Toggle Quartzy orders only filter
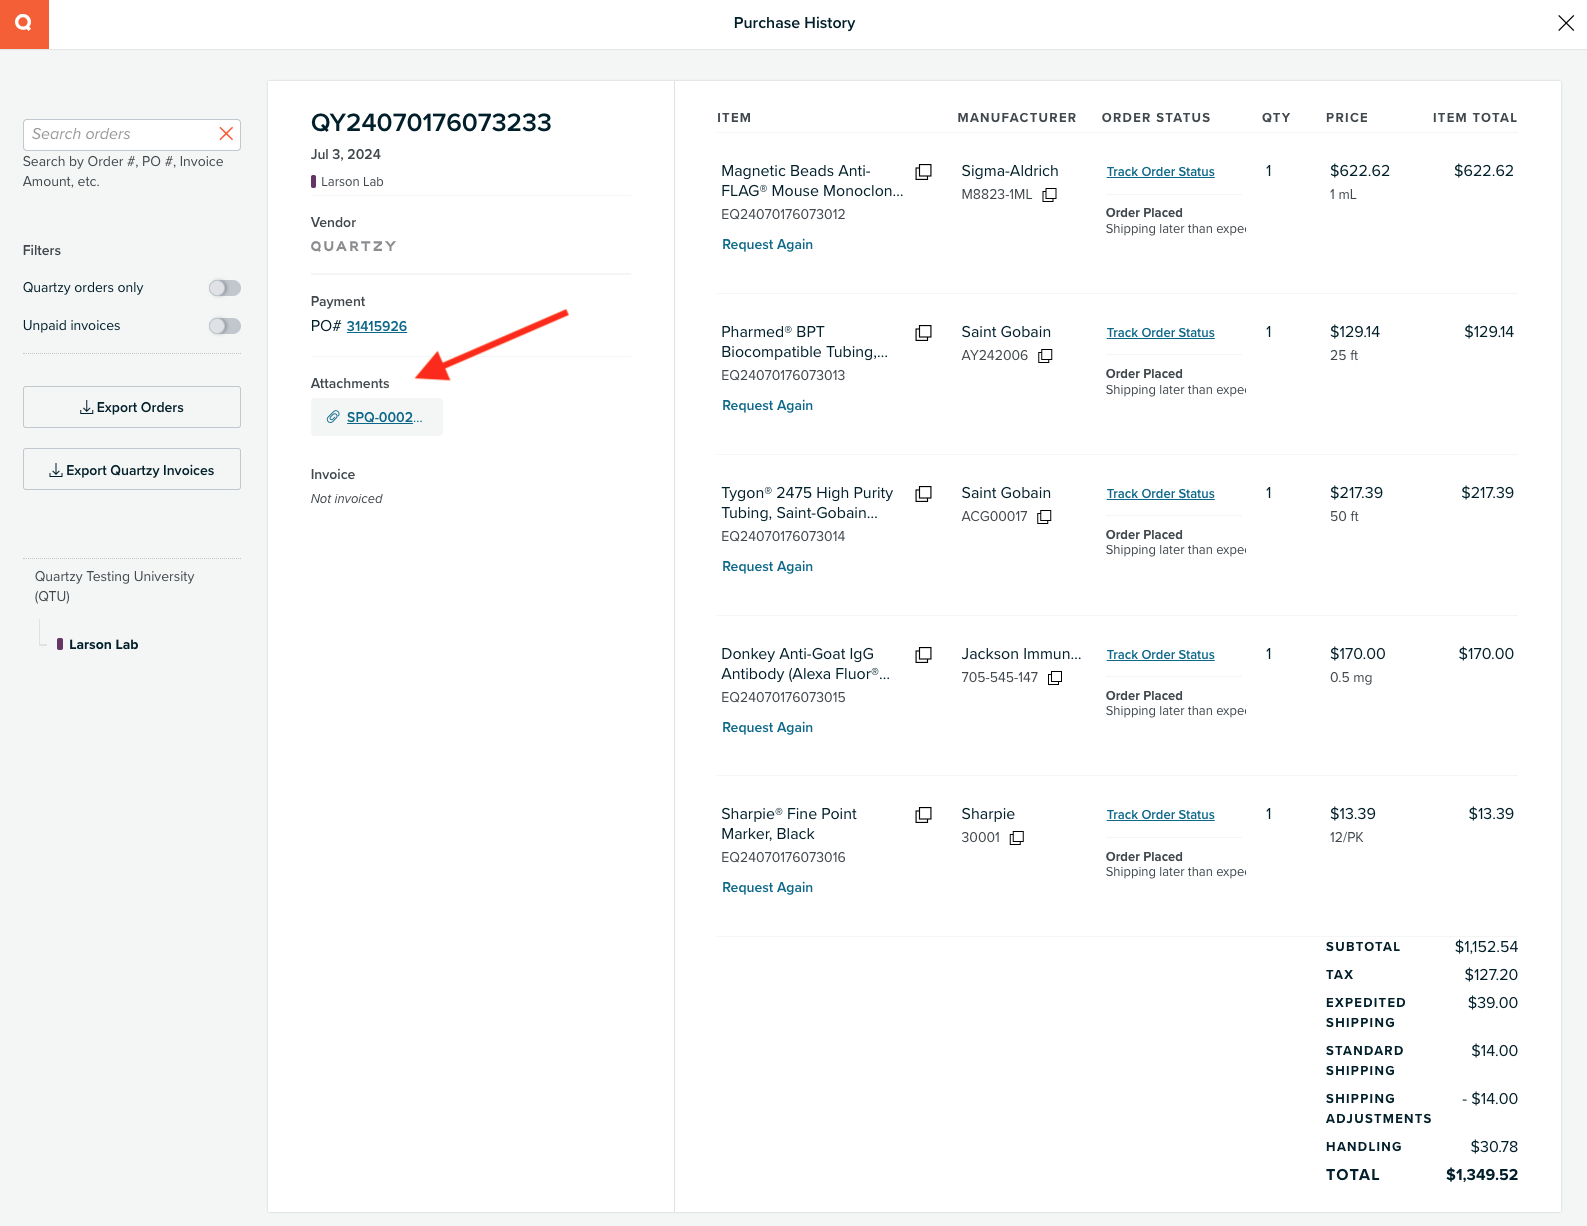The image size is (1587, 1226). [x=224, y=288]
